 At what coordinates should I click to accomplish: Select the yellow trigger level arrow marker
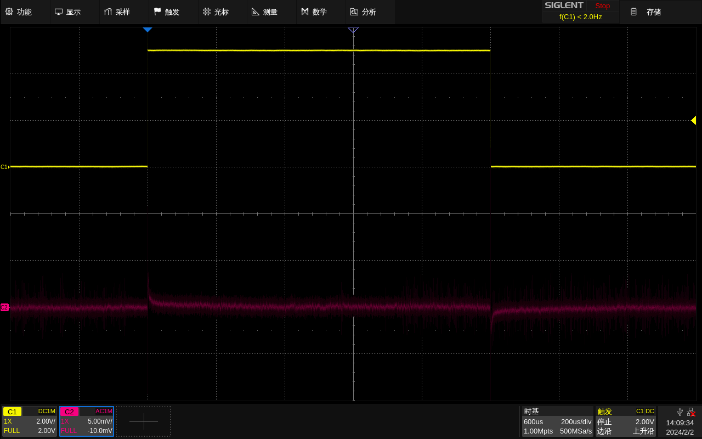[693, 121]
